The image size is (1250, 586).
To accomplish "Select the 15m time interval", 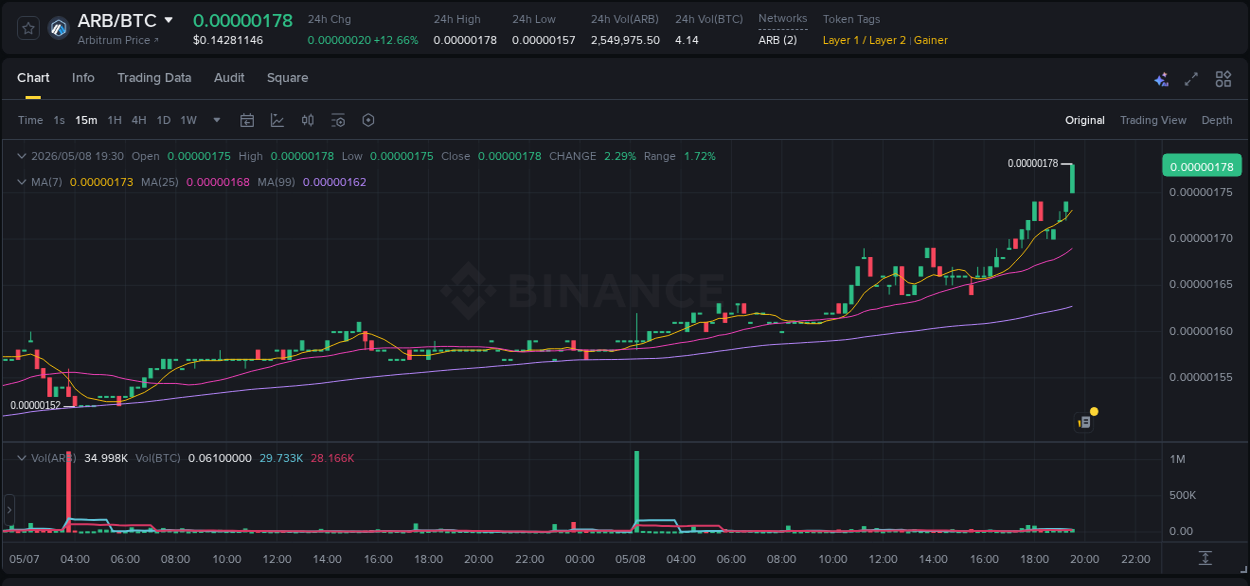I will [86, 120].
